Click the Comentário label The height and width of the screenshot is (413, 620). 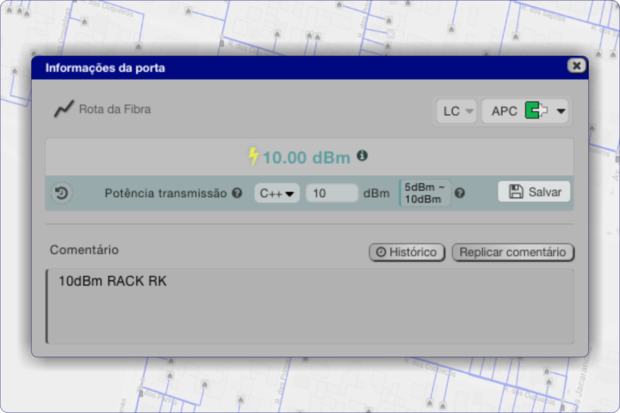(84, 250)
